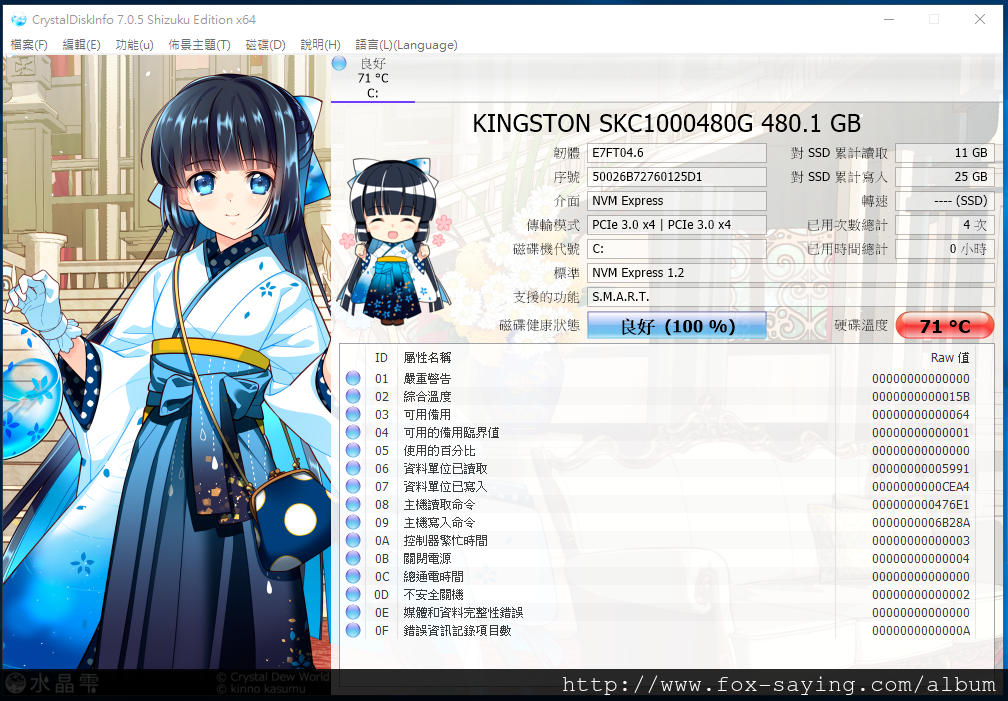1008x701 pixels.
Task: Click the interface field NVM Express
Action: point(676,201)
